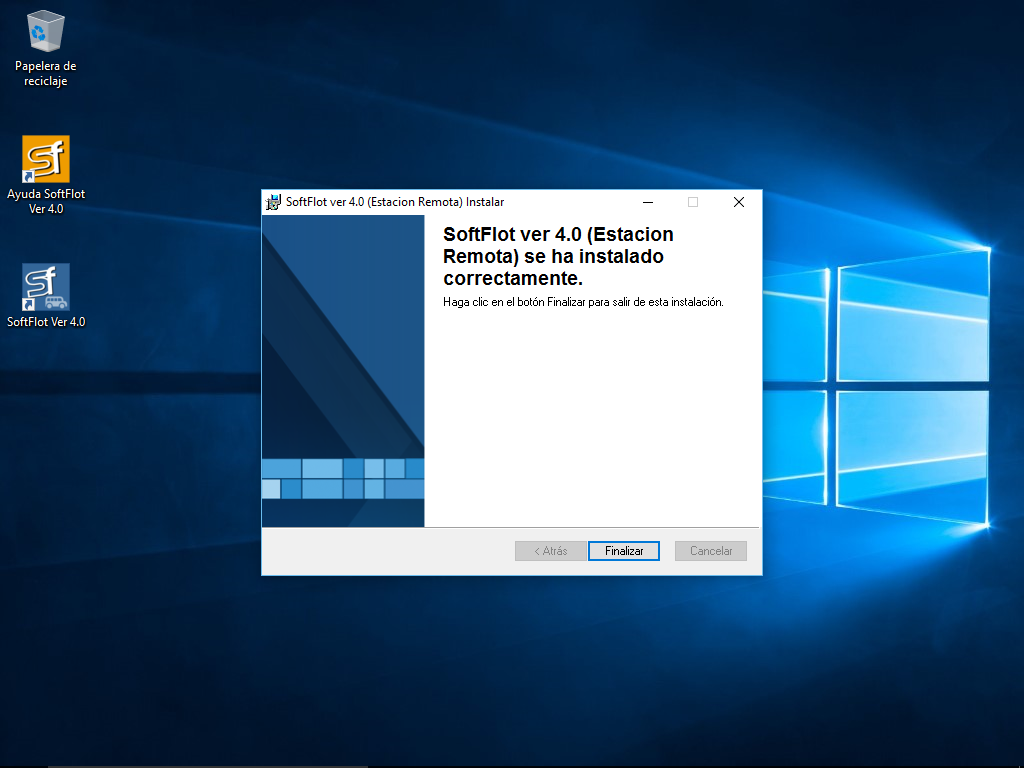
Task: Minimize the SoftFlot installer window
Action: click(647, 202)
